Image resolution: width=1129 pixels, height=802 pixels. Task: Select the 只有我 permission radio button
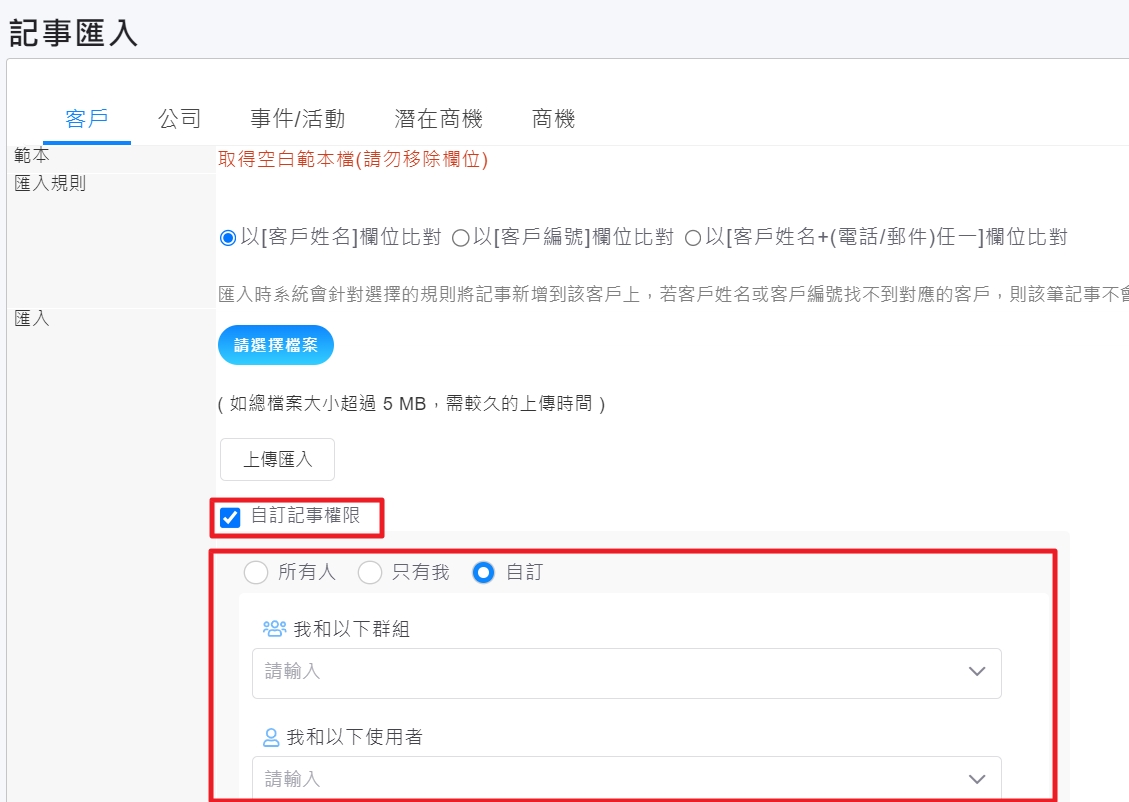point(370,572)
